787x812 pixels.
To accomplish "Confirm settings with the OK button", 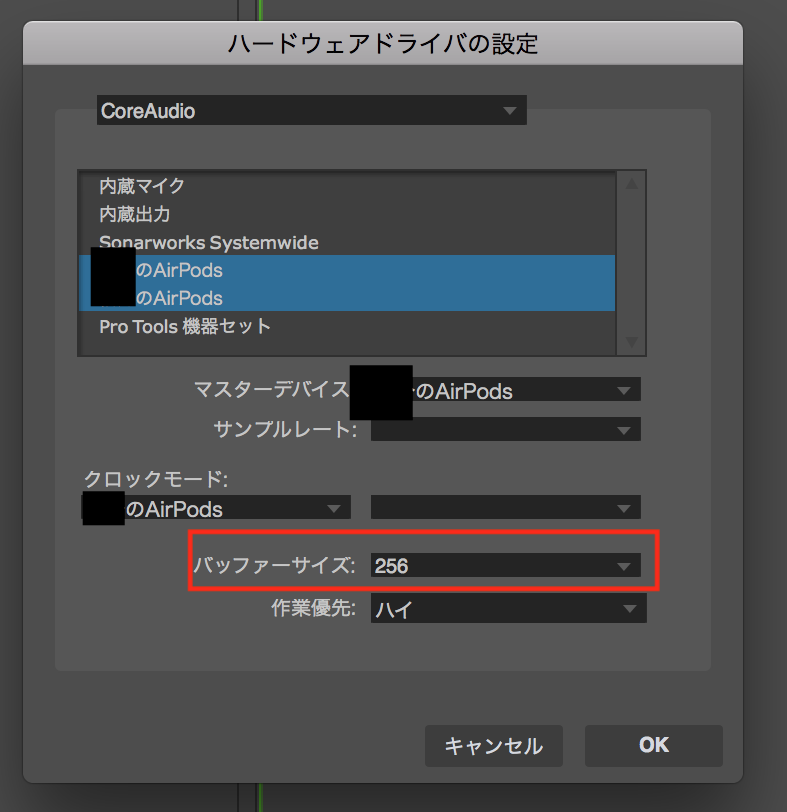I will point(653,745).
